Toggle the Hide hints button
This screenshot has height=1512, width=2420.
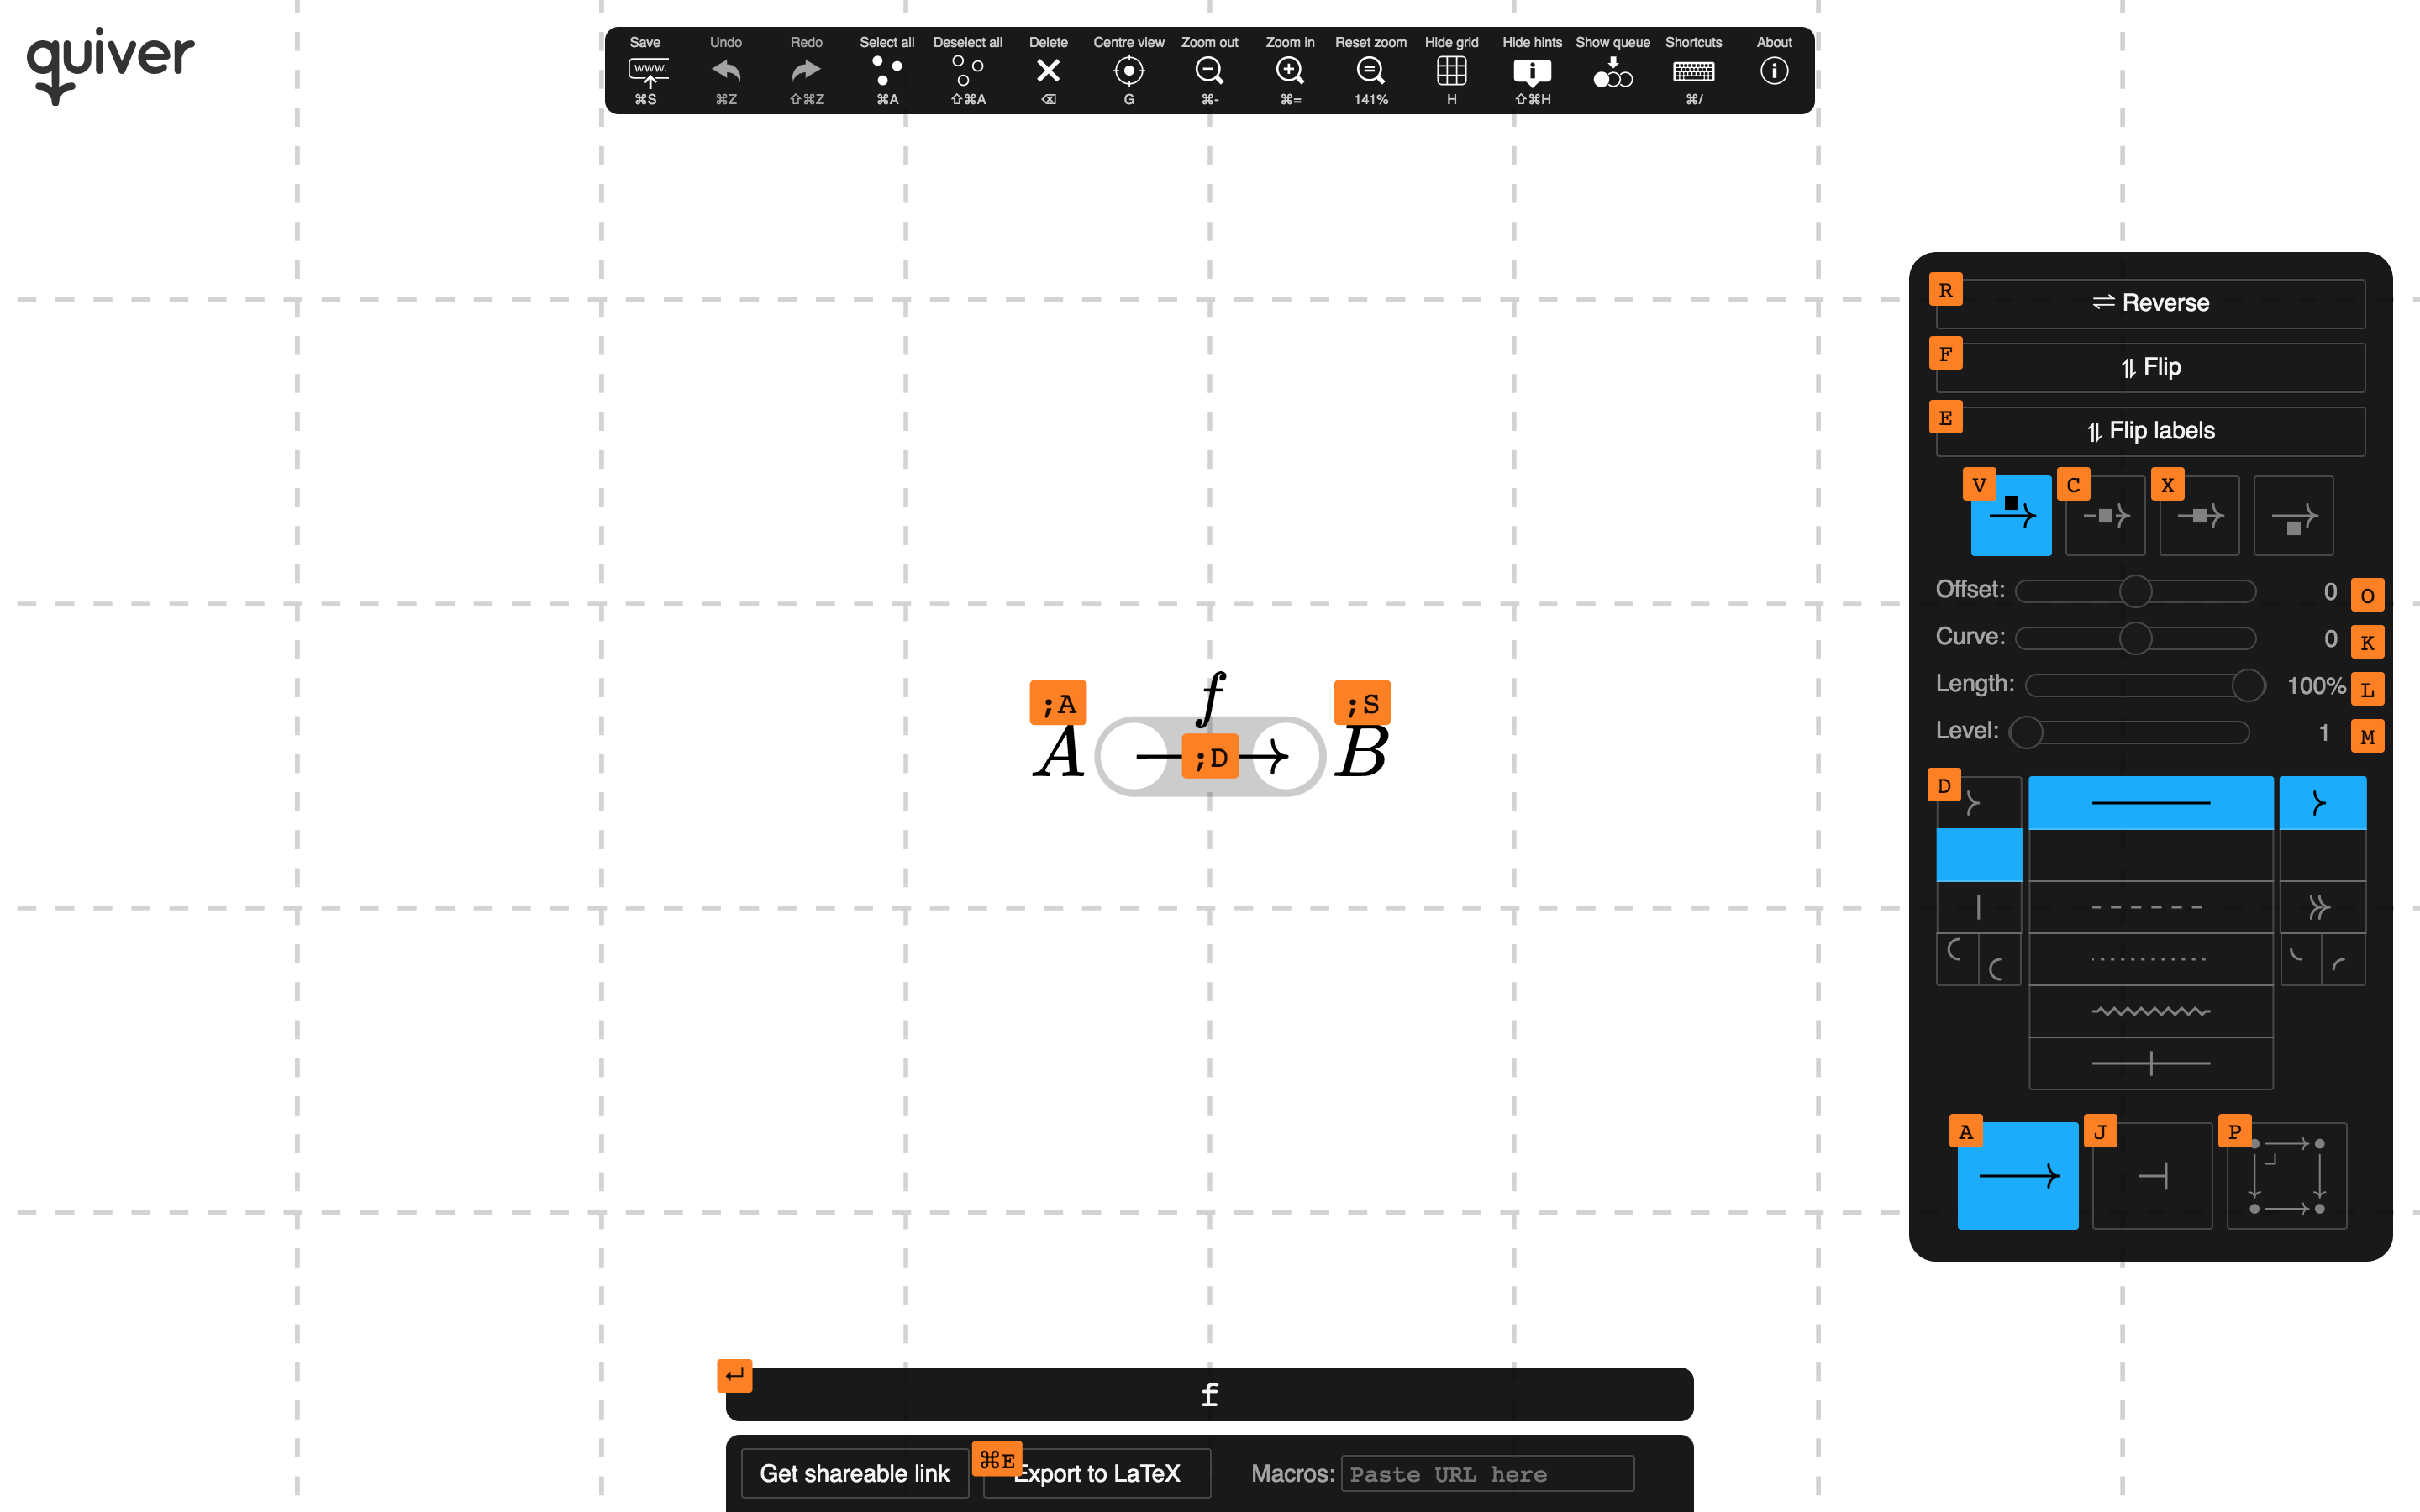(1532, 70)
